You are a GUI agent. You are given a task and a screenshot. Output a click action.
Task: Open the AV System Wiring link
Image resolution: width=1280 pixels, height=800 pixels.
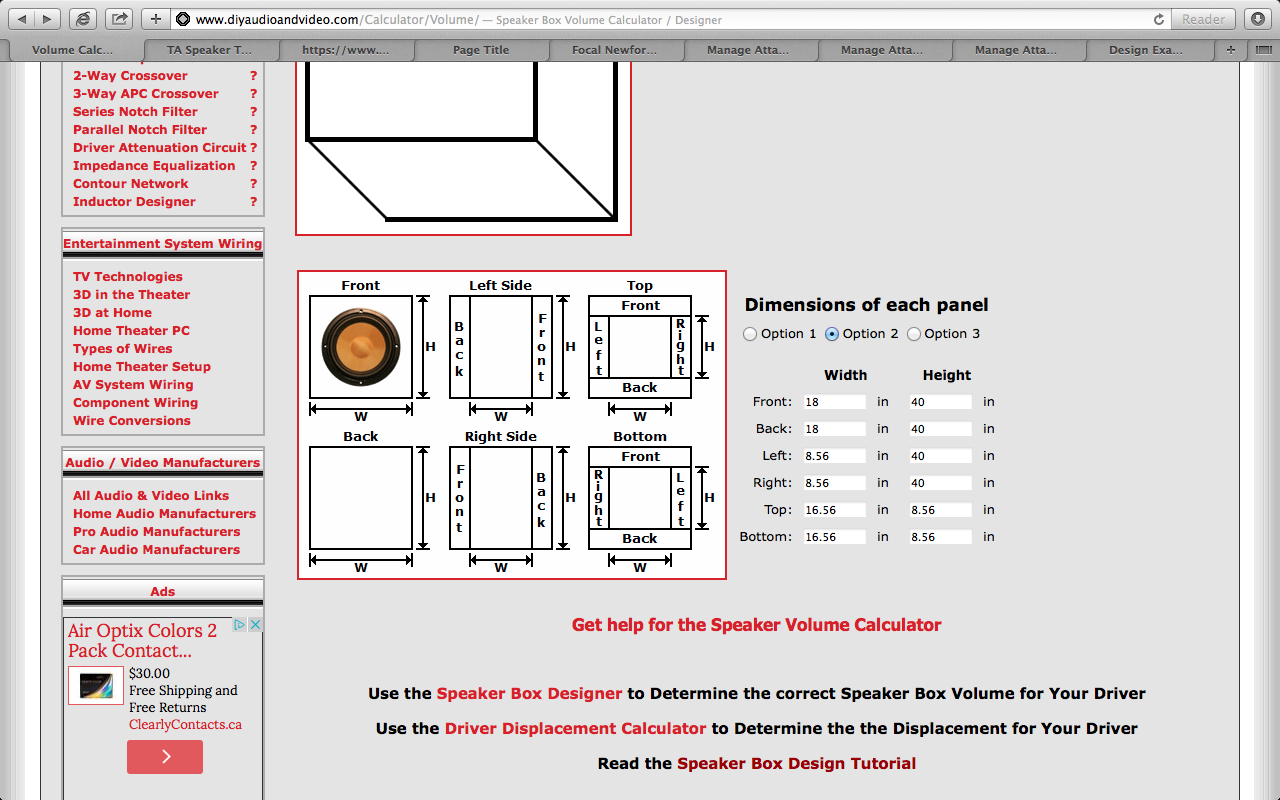(133, 385)
